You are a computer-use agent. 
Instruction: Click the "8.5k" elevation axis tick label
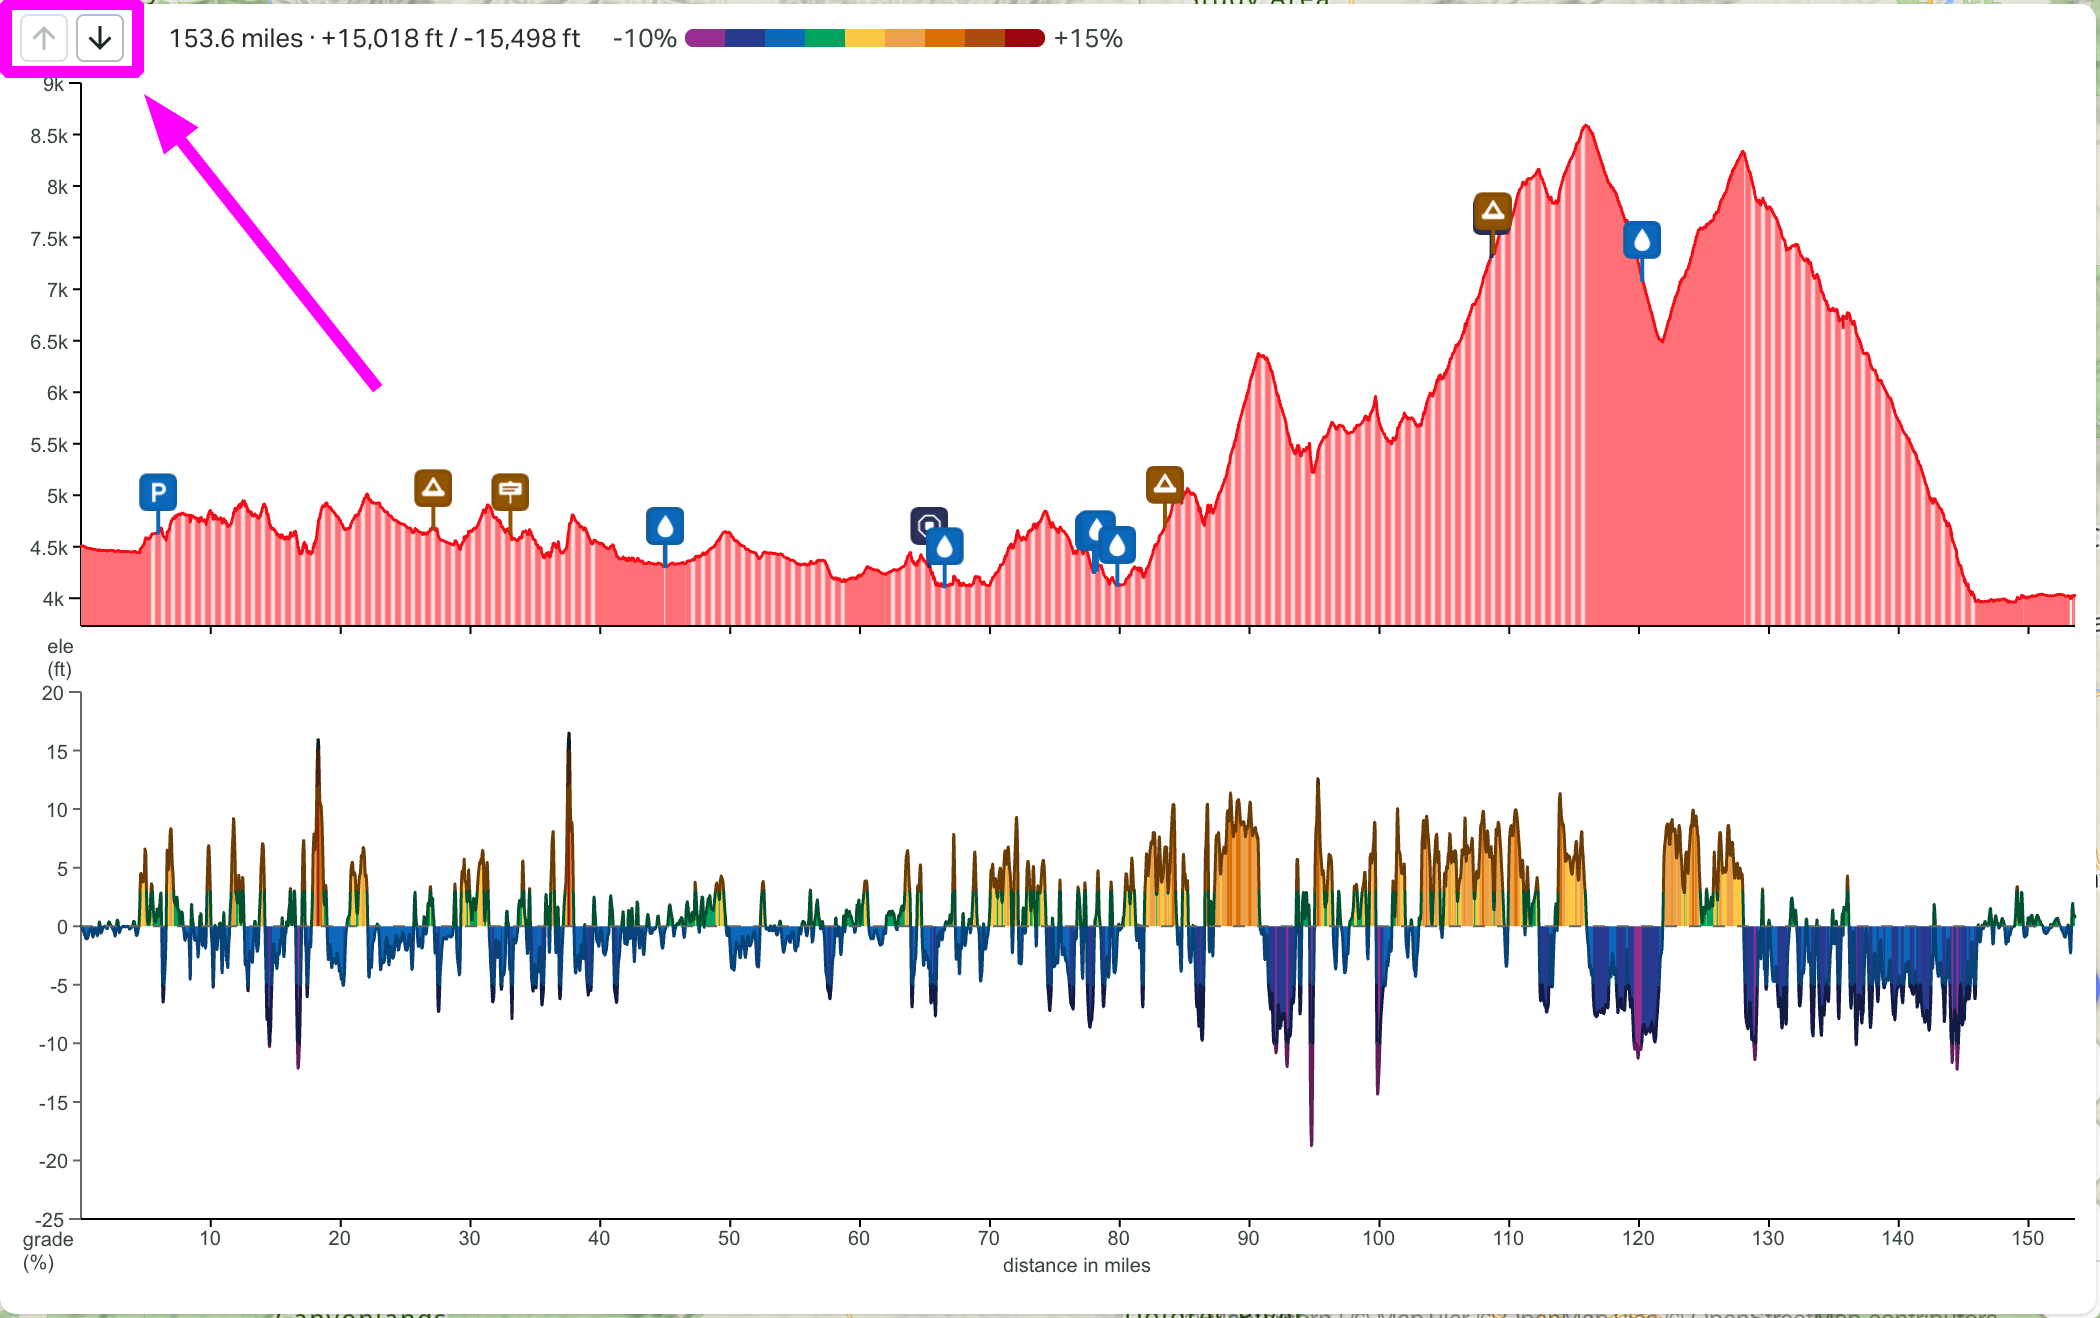49,136
